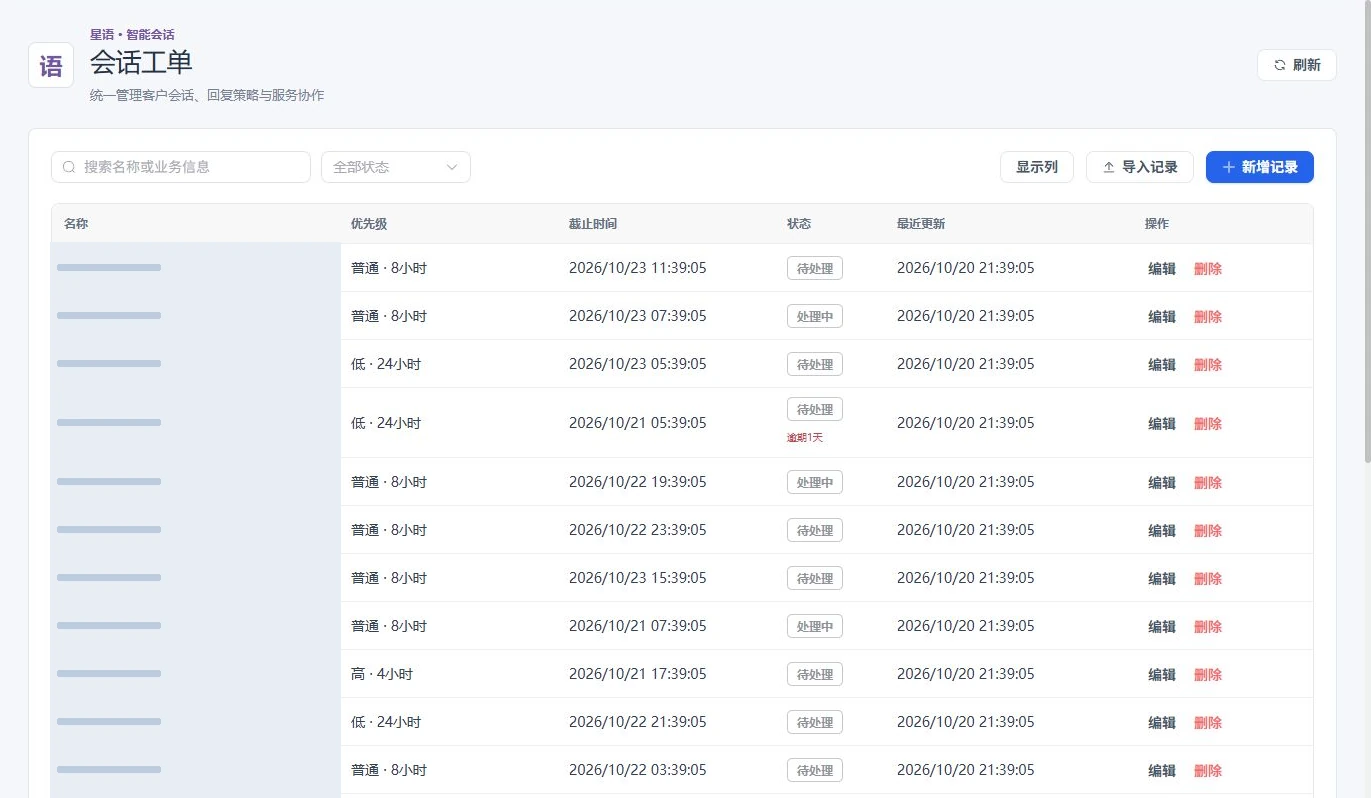Click 处理中 badge in the 2026/10/21 07:39:05 row
The width and height of the screenshot is (1371, 798).
[815, 627]
